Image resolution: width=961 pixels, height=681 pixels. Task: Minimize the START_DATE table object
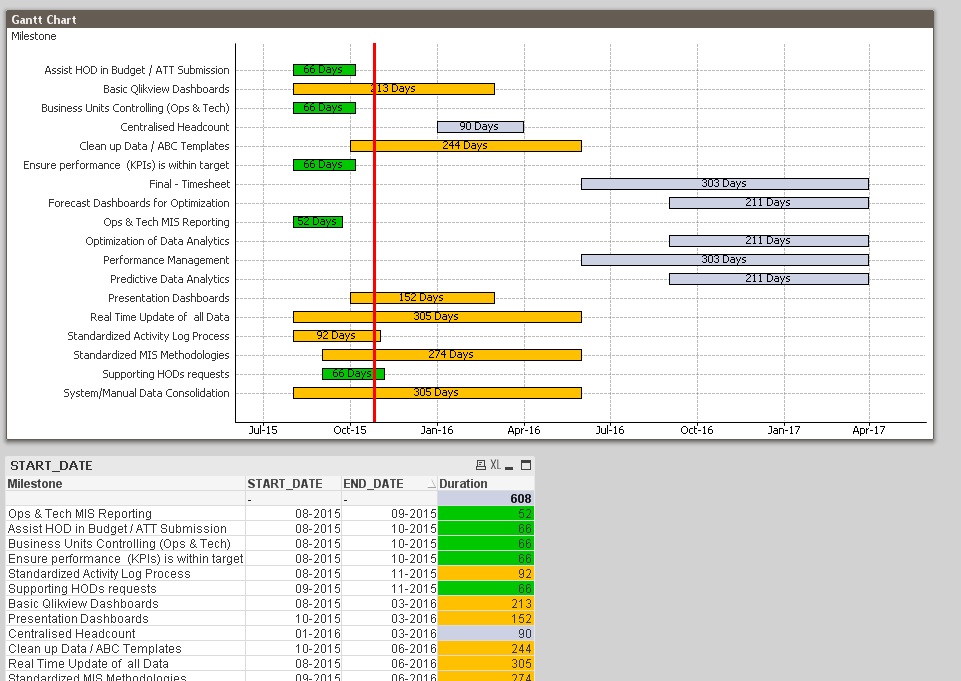pyautogui.click(x=510, y=466)
